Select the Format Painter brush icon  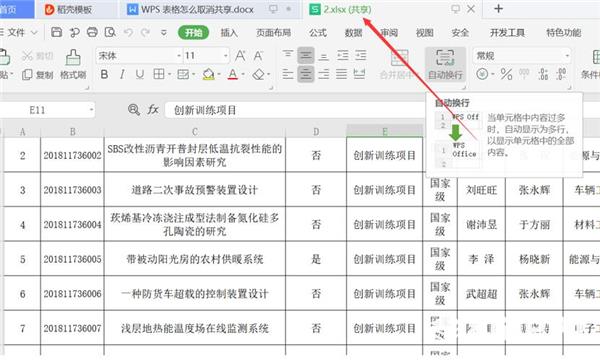point(73,58)
